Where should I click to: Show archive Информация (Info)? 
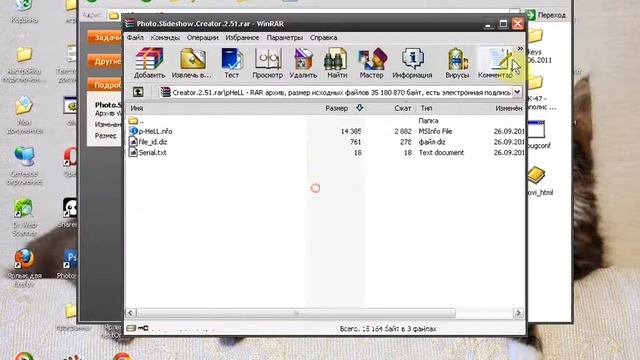click(412, 63)
